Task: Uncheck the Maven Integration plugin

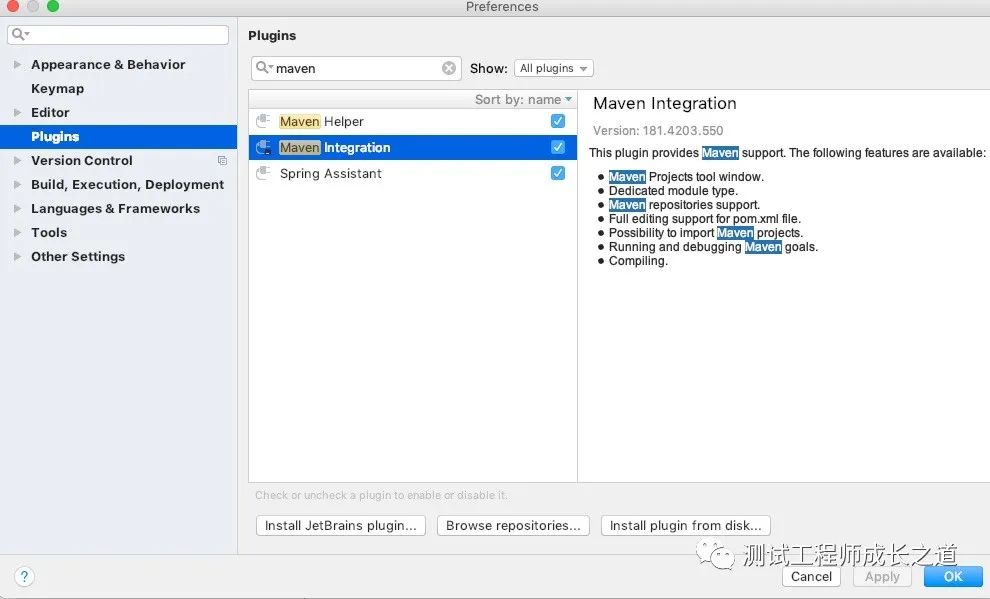Action: 558,147
